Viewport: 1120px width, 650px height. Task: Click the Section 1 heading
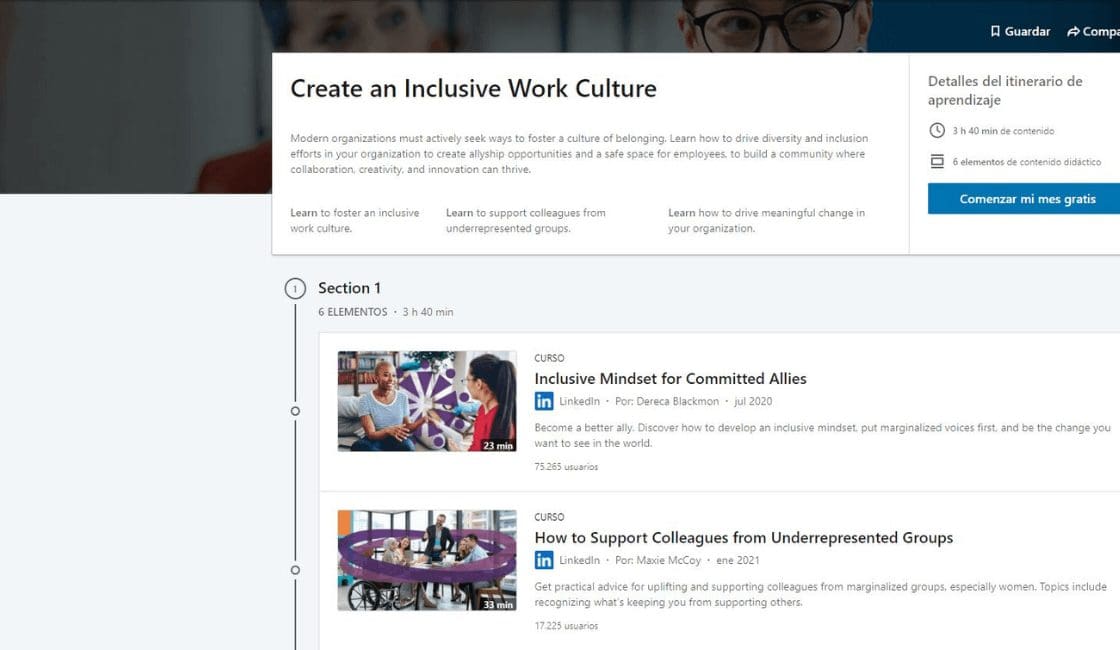pyautogui.click(x=350, y=288)
